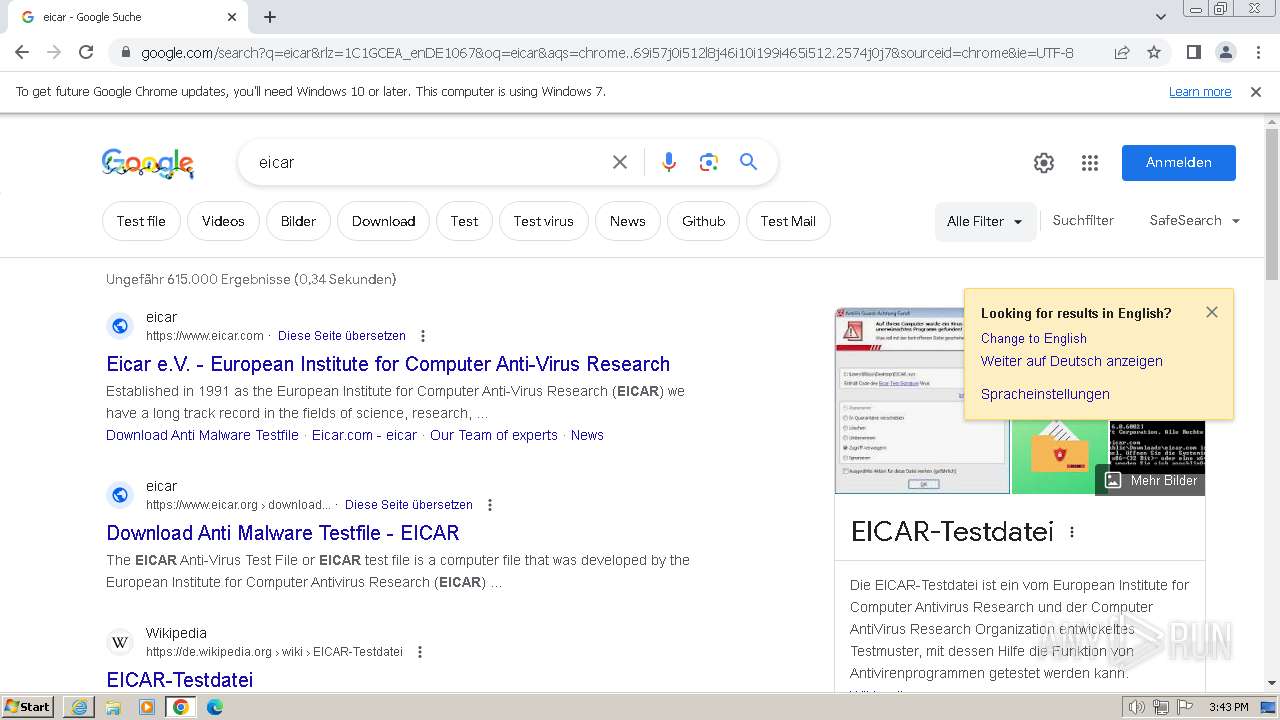
Task: Submit search with magnifier icon
Action: click(x=748, y=162)
